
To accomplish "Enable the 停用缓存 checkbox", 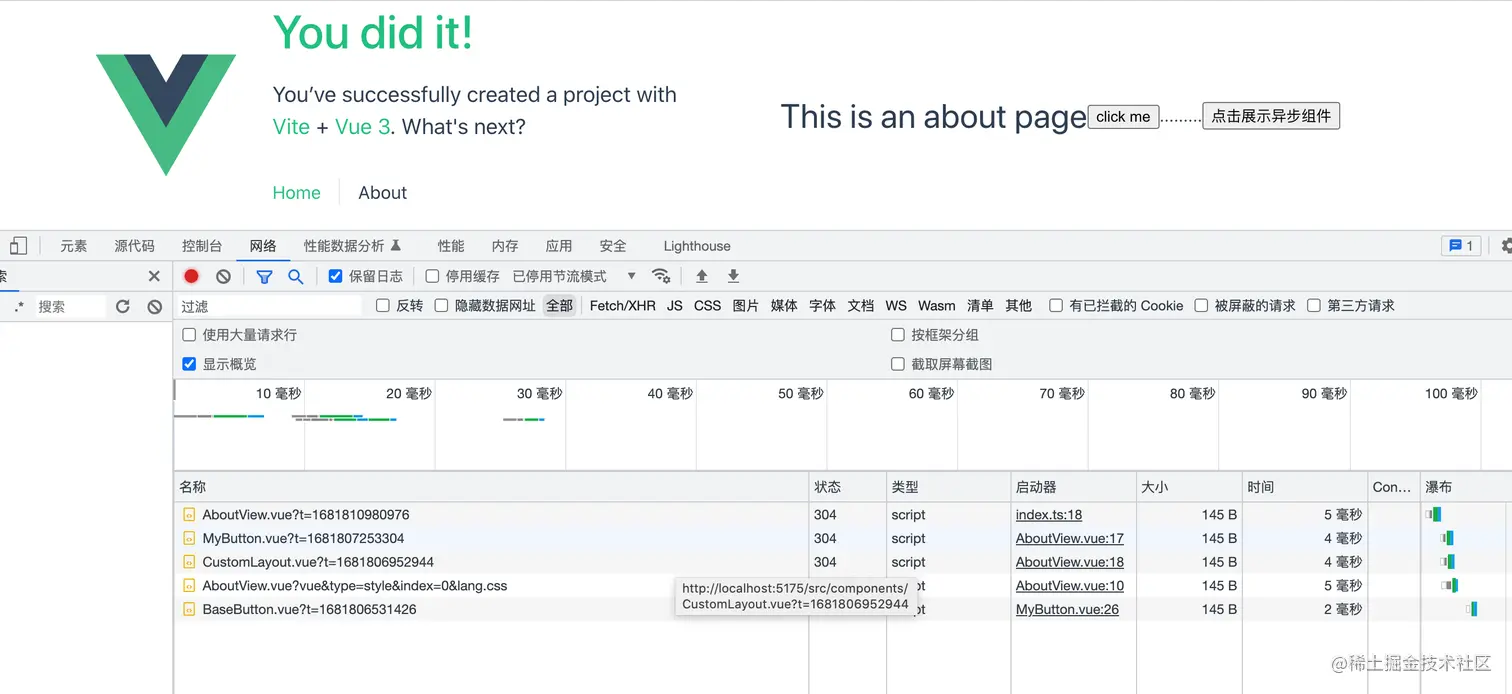I will click(432, 276).
